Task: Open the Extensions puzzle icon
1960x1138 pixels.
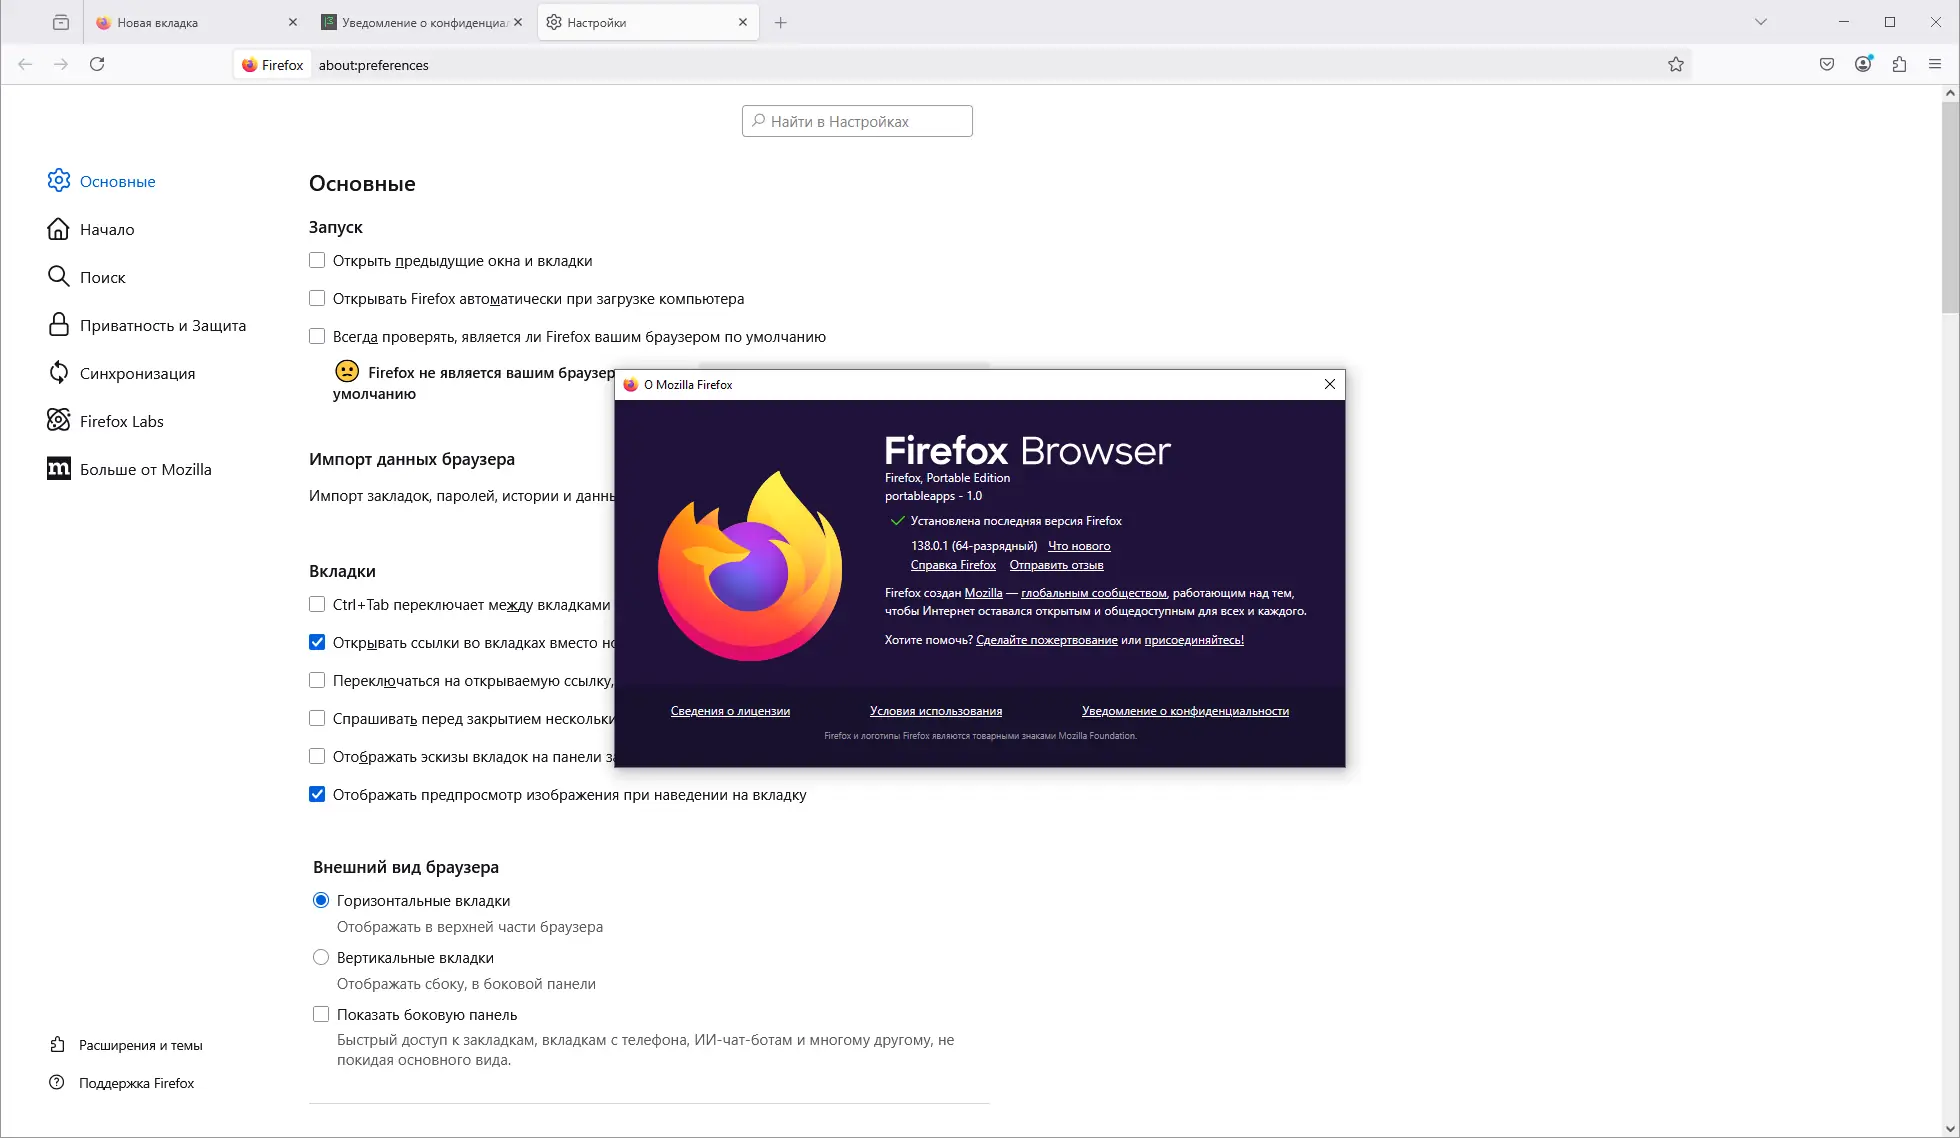Action: (1899, 64)
